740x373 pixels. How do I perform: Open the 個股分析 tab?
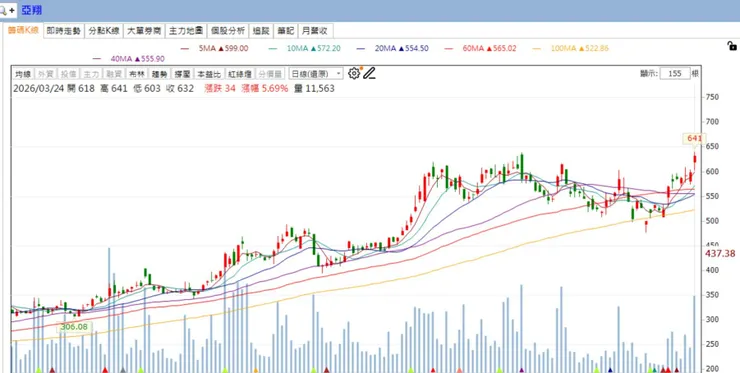click(227, 31)
